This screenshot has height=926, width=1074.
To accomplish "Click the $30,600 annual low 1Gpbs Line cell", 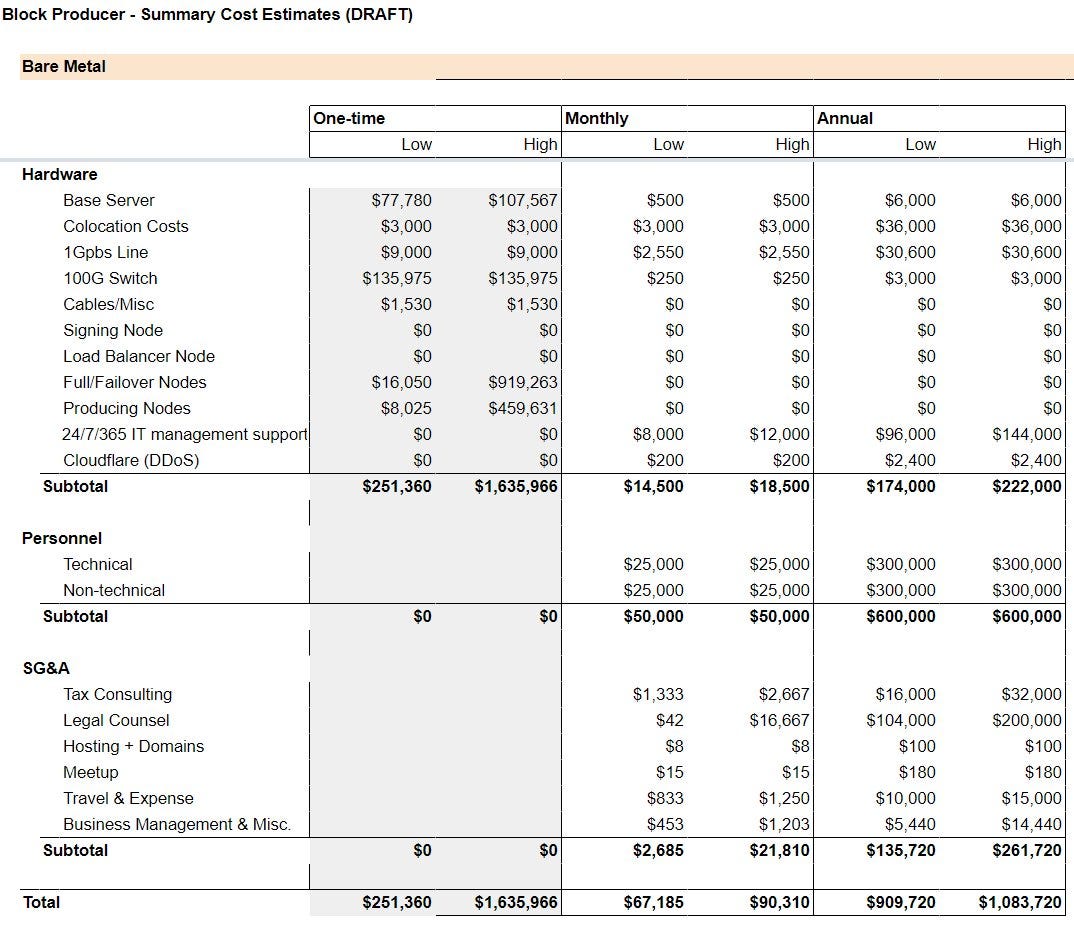I will 905,252.
